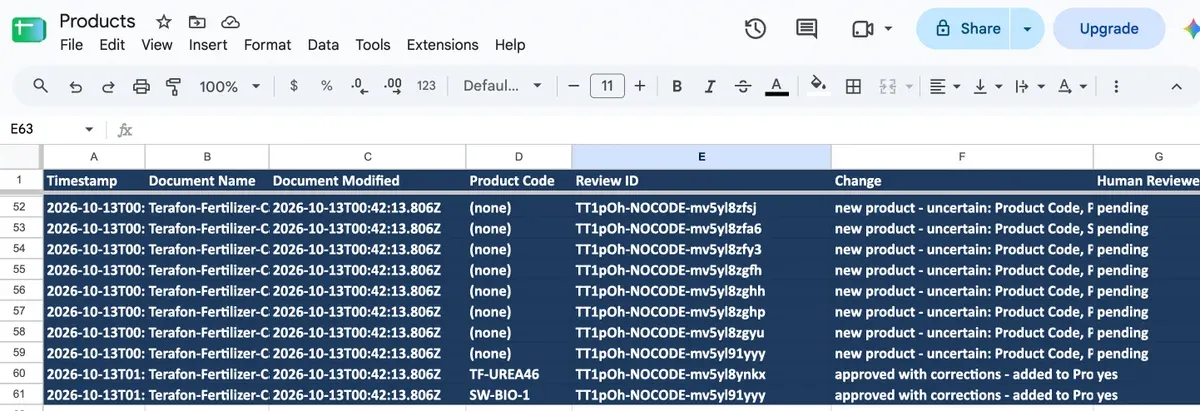Open the Gemini sparkle icon
The height and width of the screenshot is (411, 1200).
1190,29
